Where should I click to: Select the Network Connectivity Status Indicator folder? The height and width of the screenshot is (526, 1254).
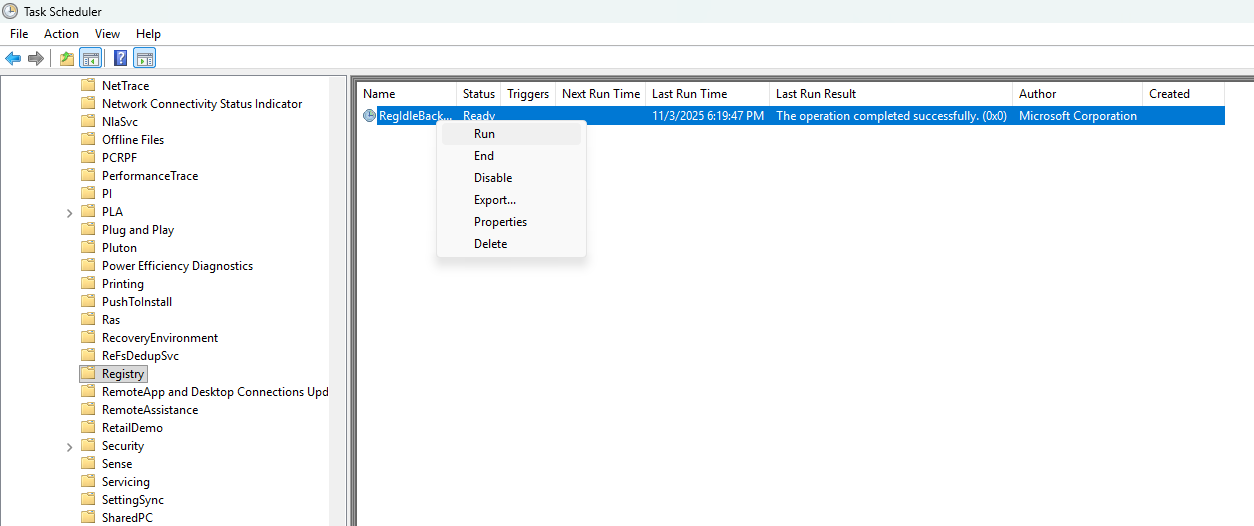(202, 104)
